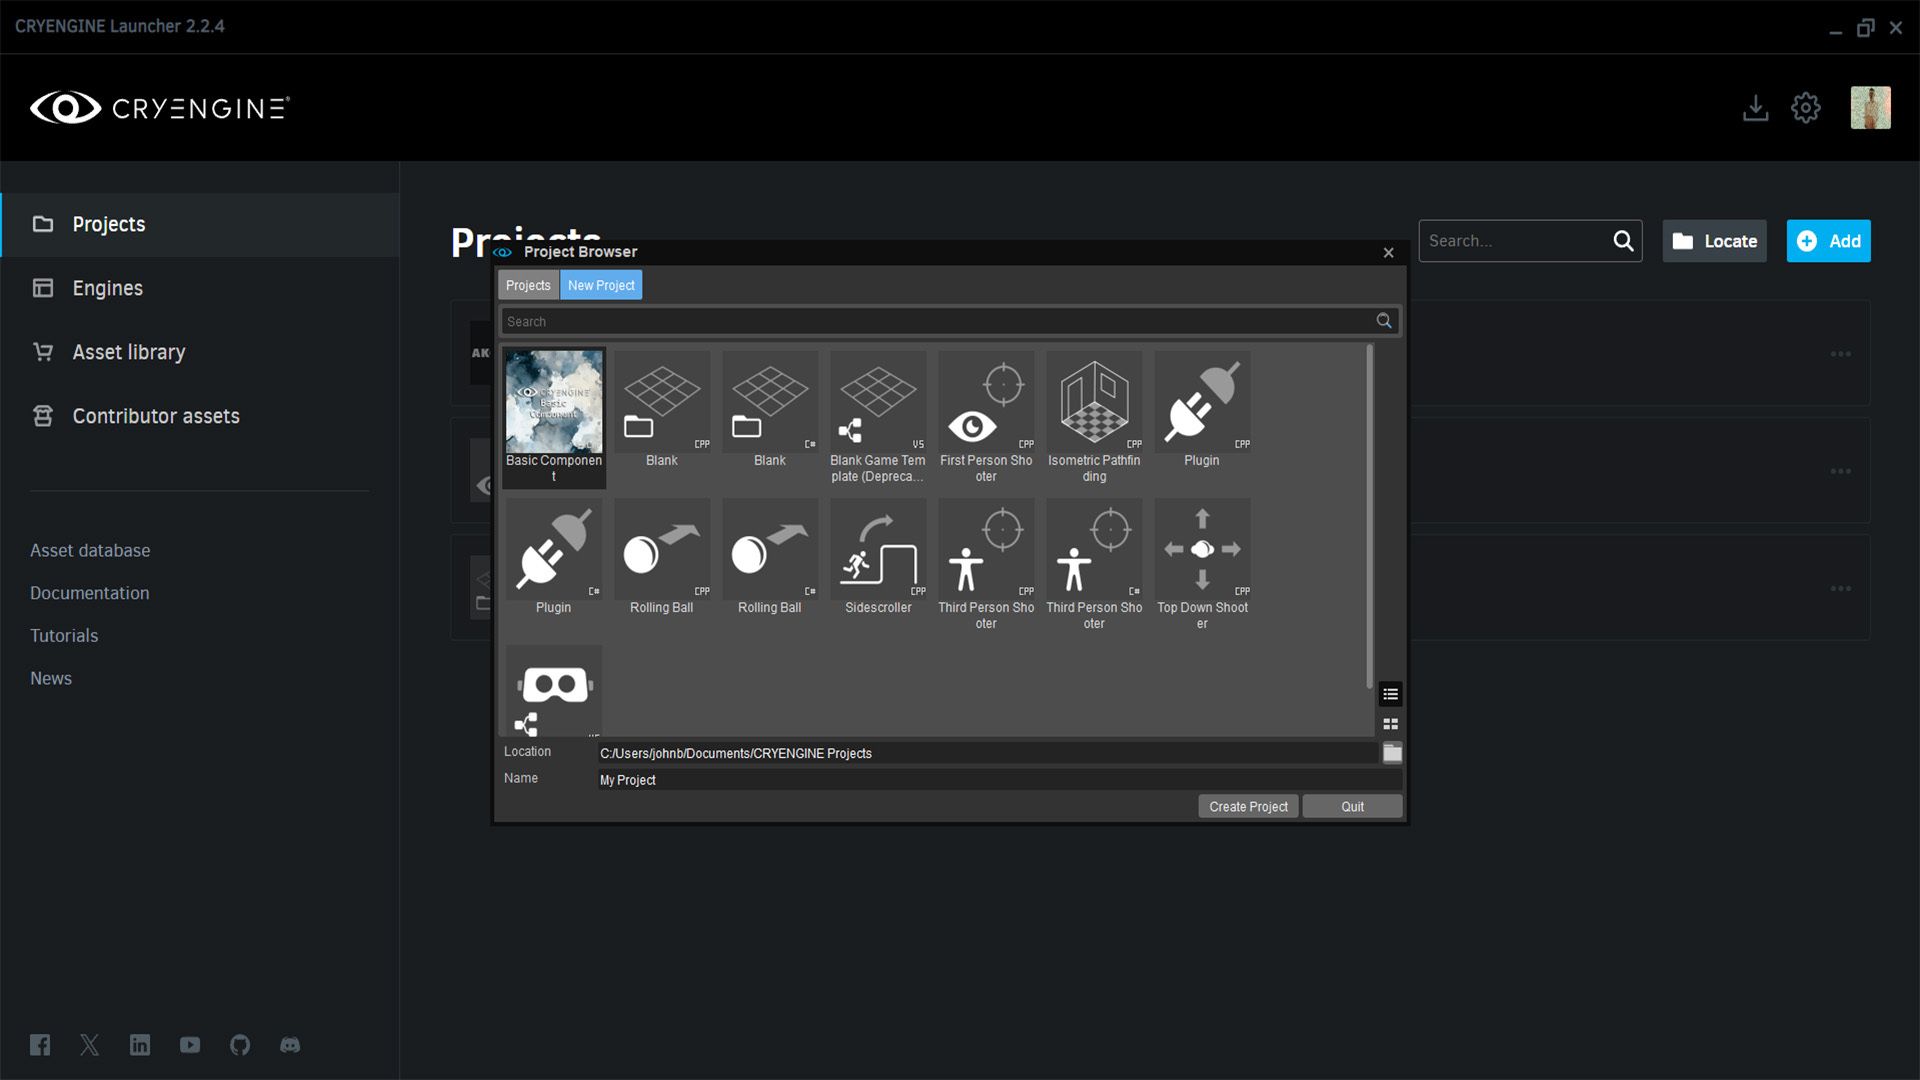The image size is (1920, 1080).
Task: Select the Plugin CPP template
Action: point(1202,410)
